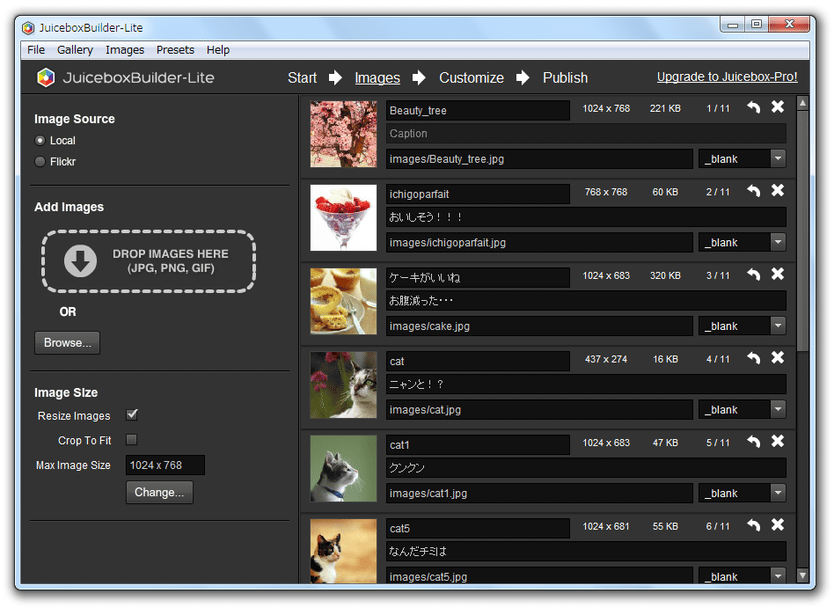Click the arrow icon after Images step

click(419, 78)
